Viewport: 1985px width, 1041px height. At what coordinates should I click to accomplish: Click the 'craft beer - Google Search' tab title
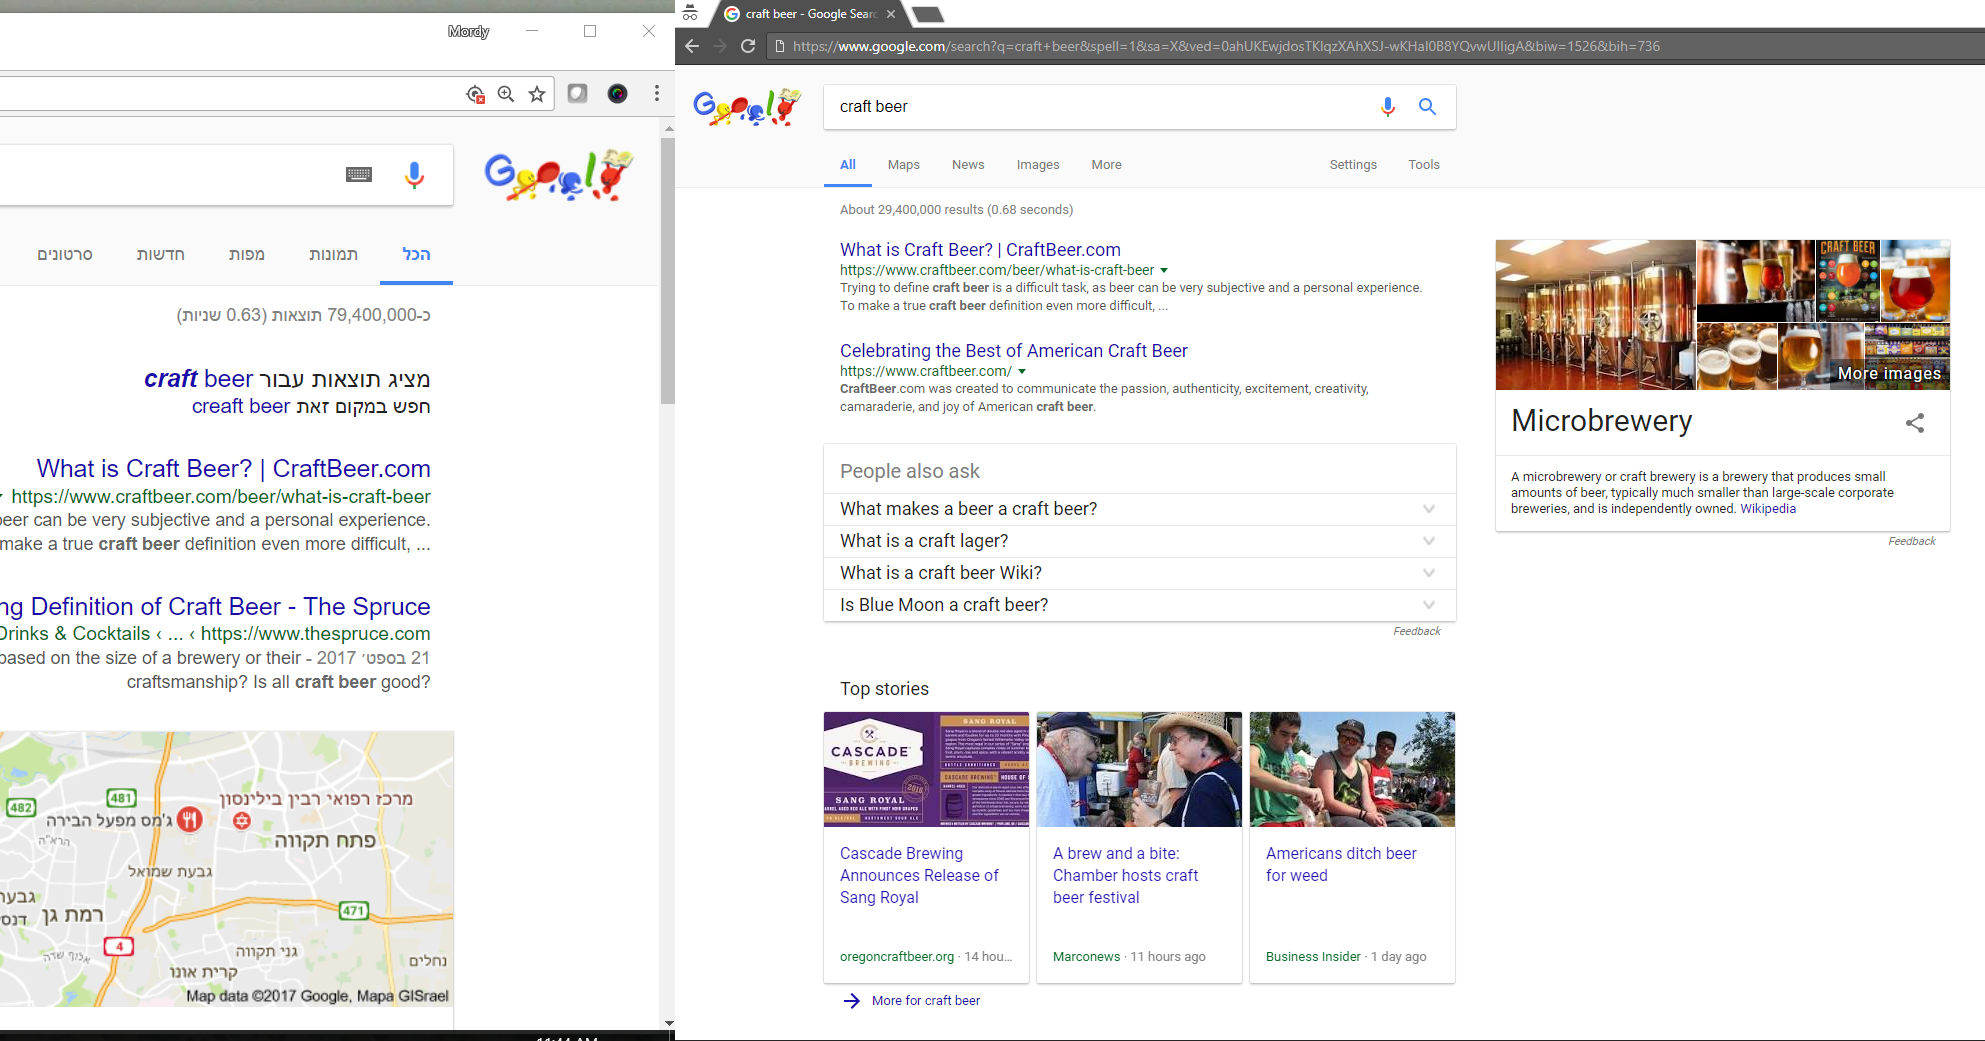811,14
